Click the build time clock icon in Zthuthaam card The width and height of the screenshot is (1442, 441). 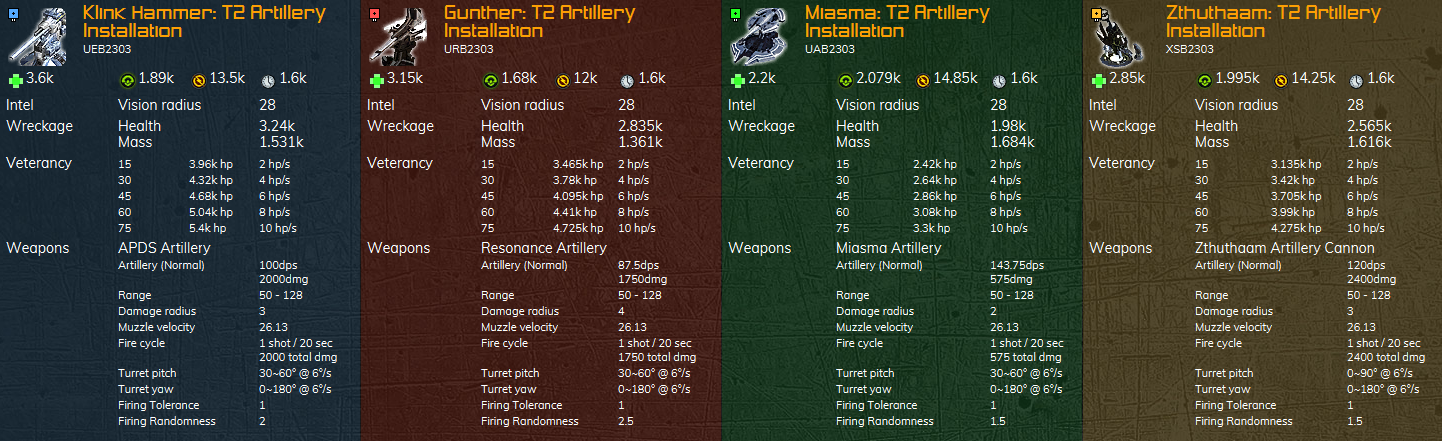point(1355,79)
